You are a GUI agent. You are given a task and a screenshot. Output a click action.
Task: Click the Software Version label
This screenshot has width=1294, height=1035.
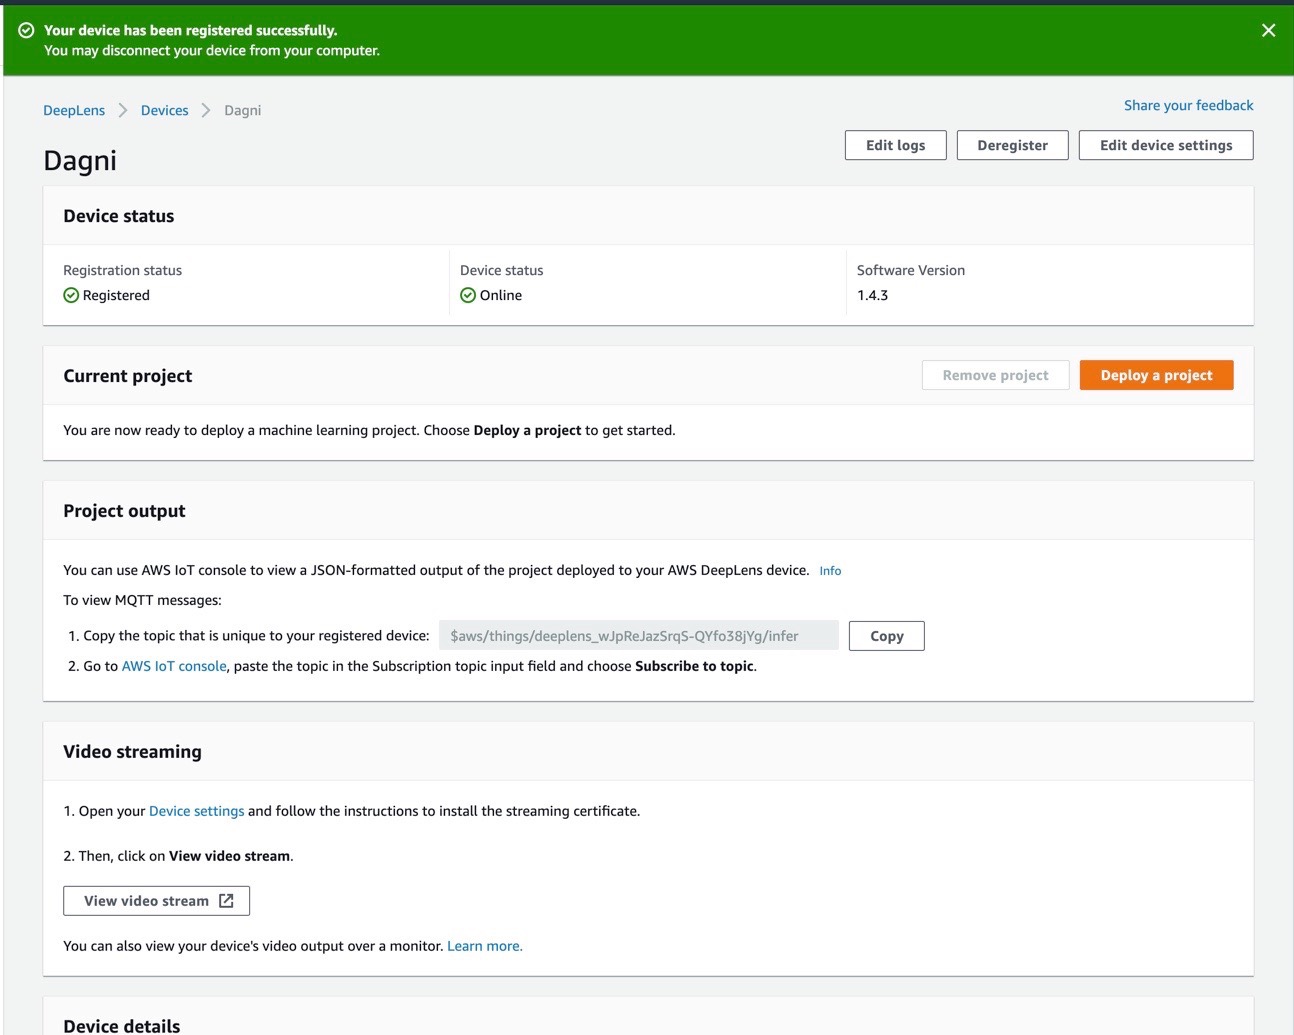click(911, 270)
